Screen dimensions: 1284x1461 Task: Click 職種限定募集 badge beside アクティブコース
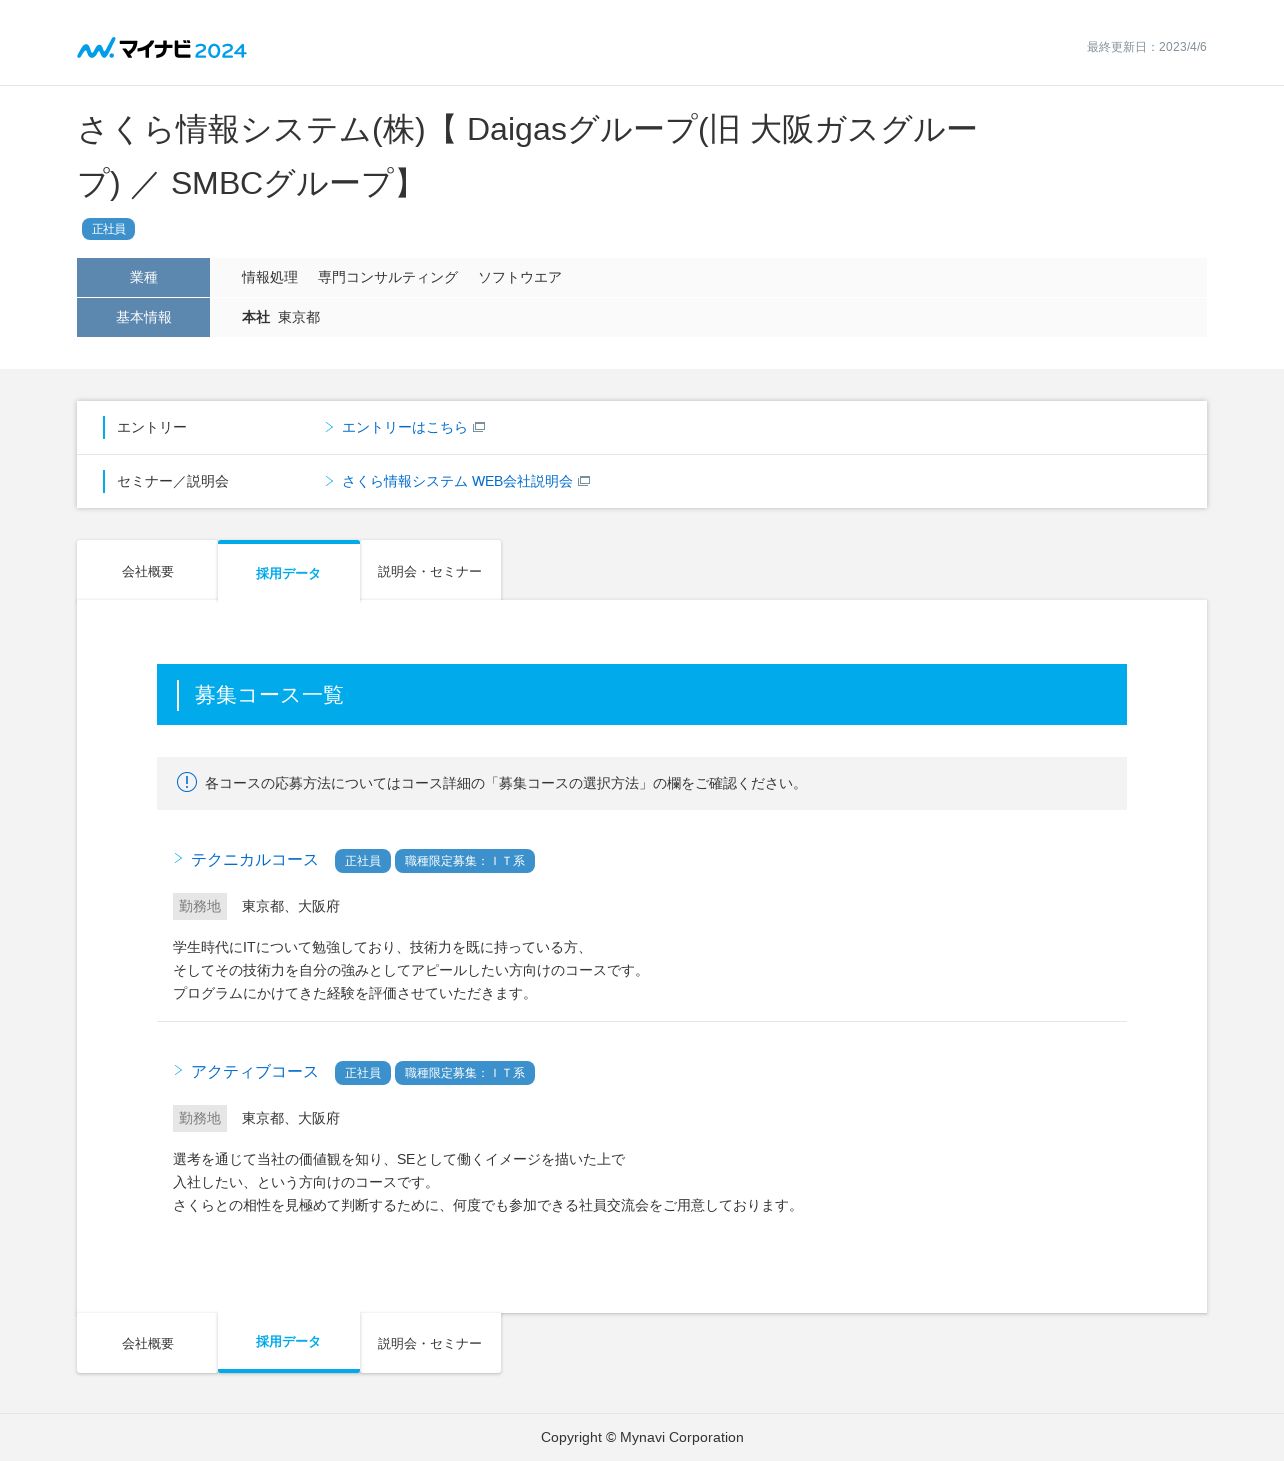pos(465,1073)
